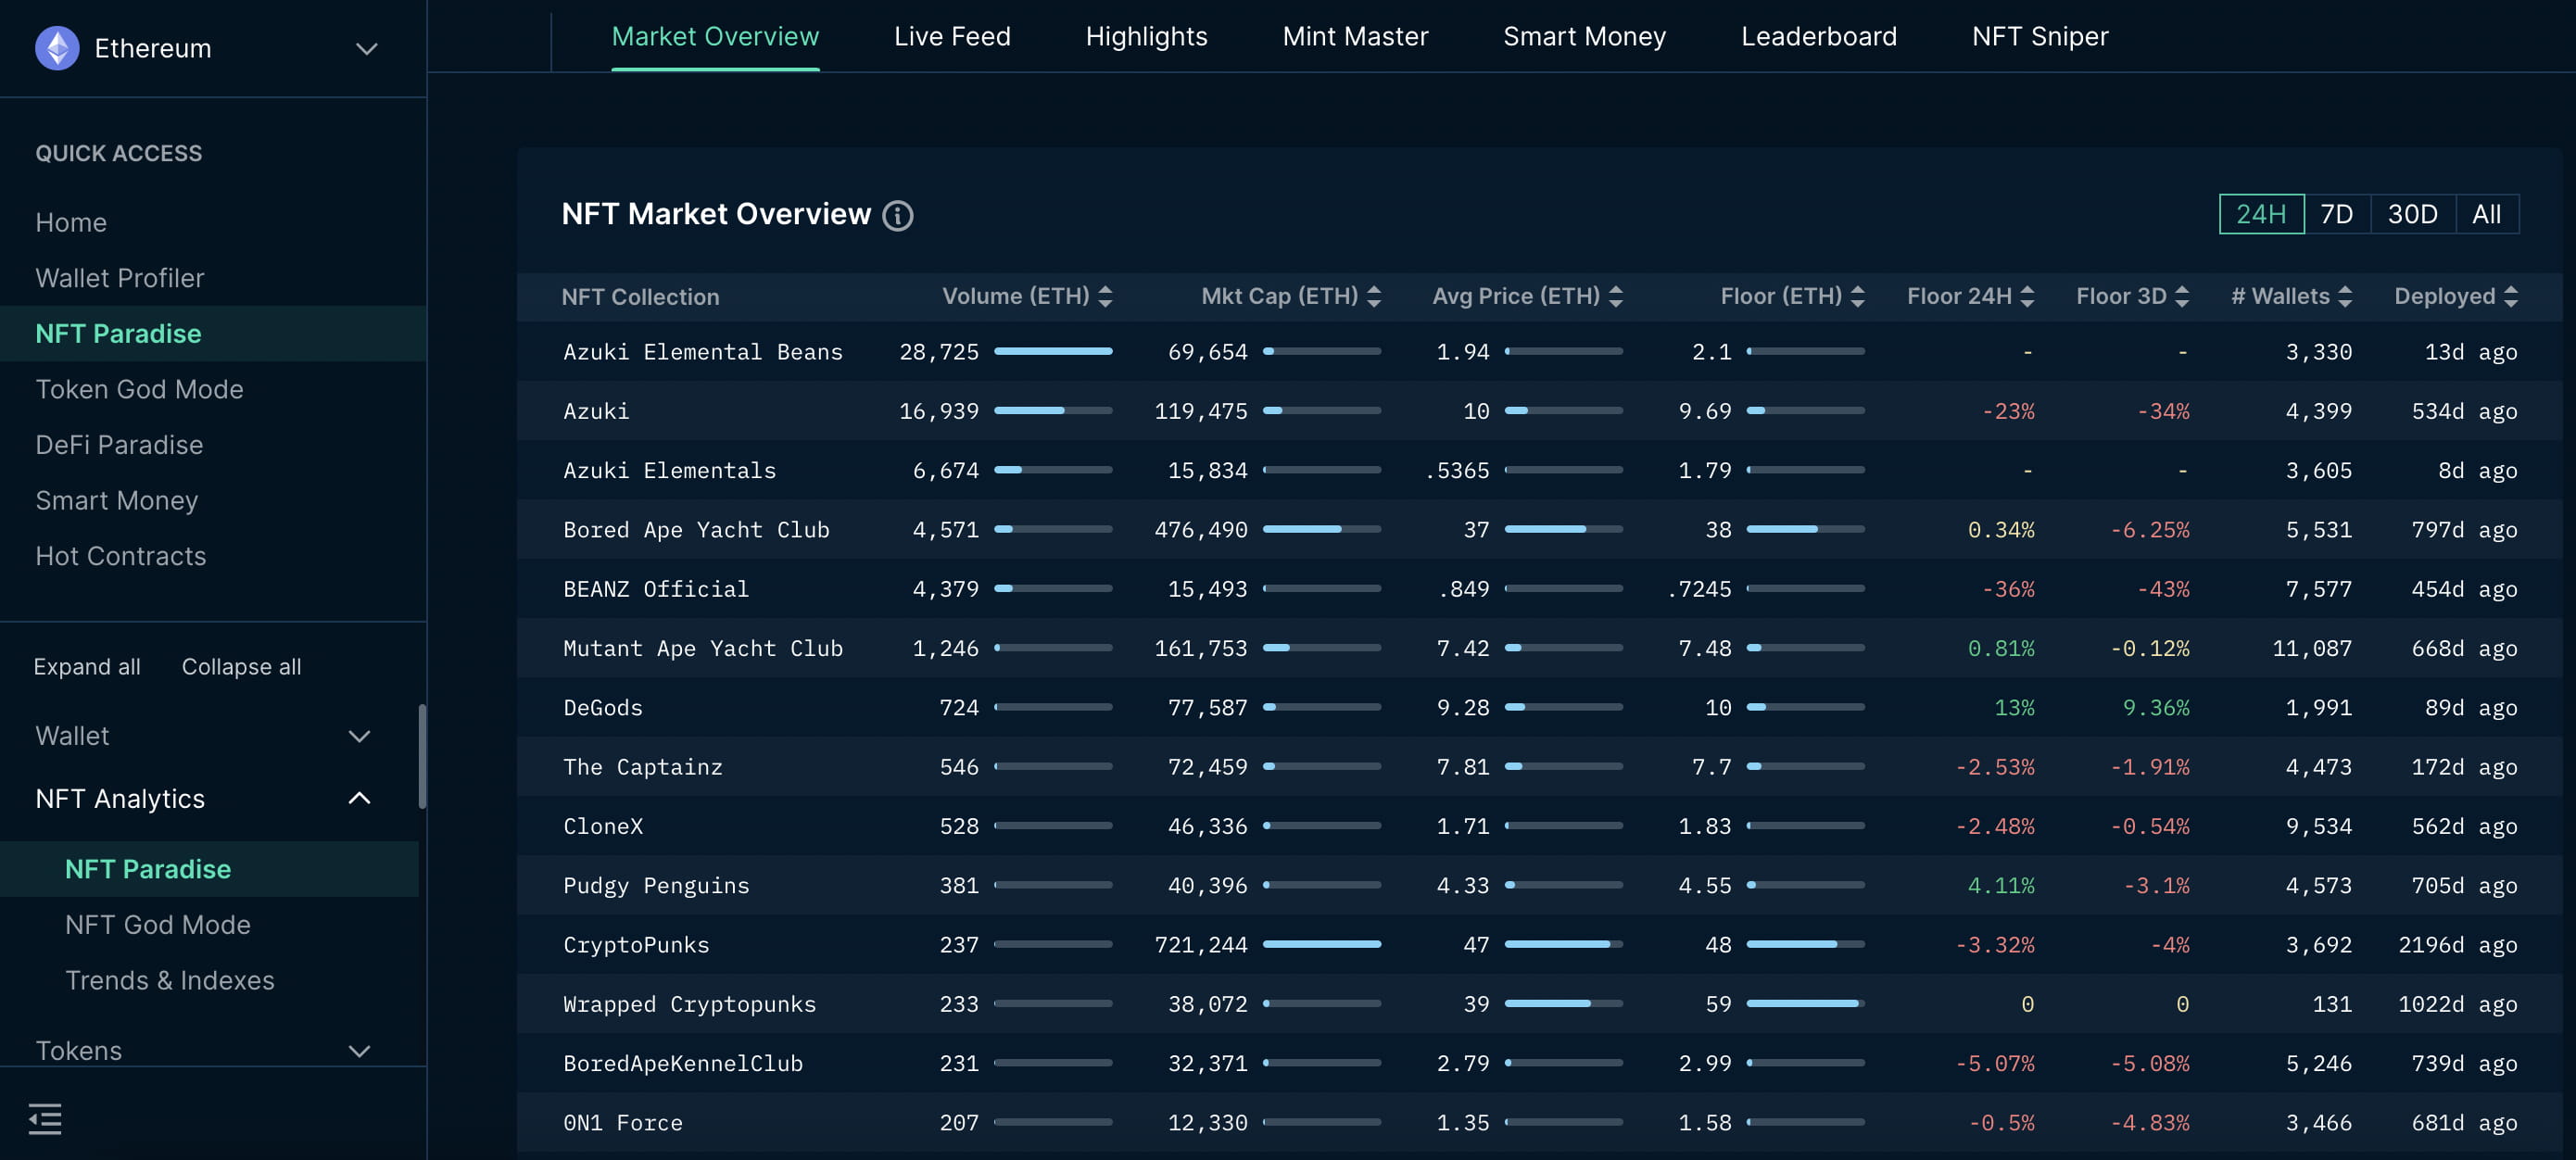Collapse the sidebar using the bottom menu icon
This screenshot has height=1160, width=2576.
45,1118
